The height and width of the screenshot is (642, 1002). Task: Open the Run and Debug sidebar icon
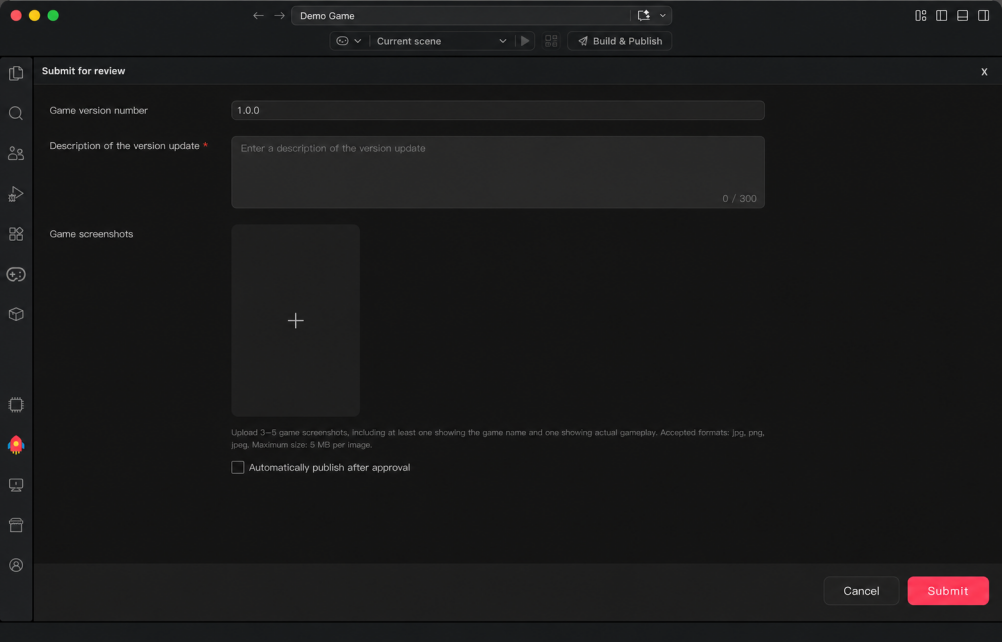click(x=16, y=194)
